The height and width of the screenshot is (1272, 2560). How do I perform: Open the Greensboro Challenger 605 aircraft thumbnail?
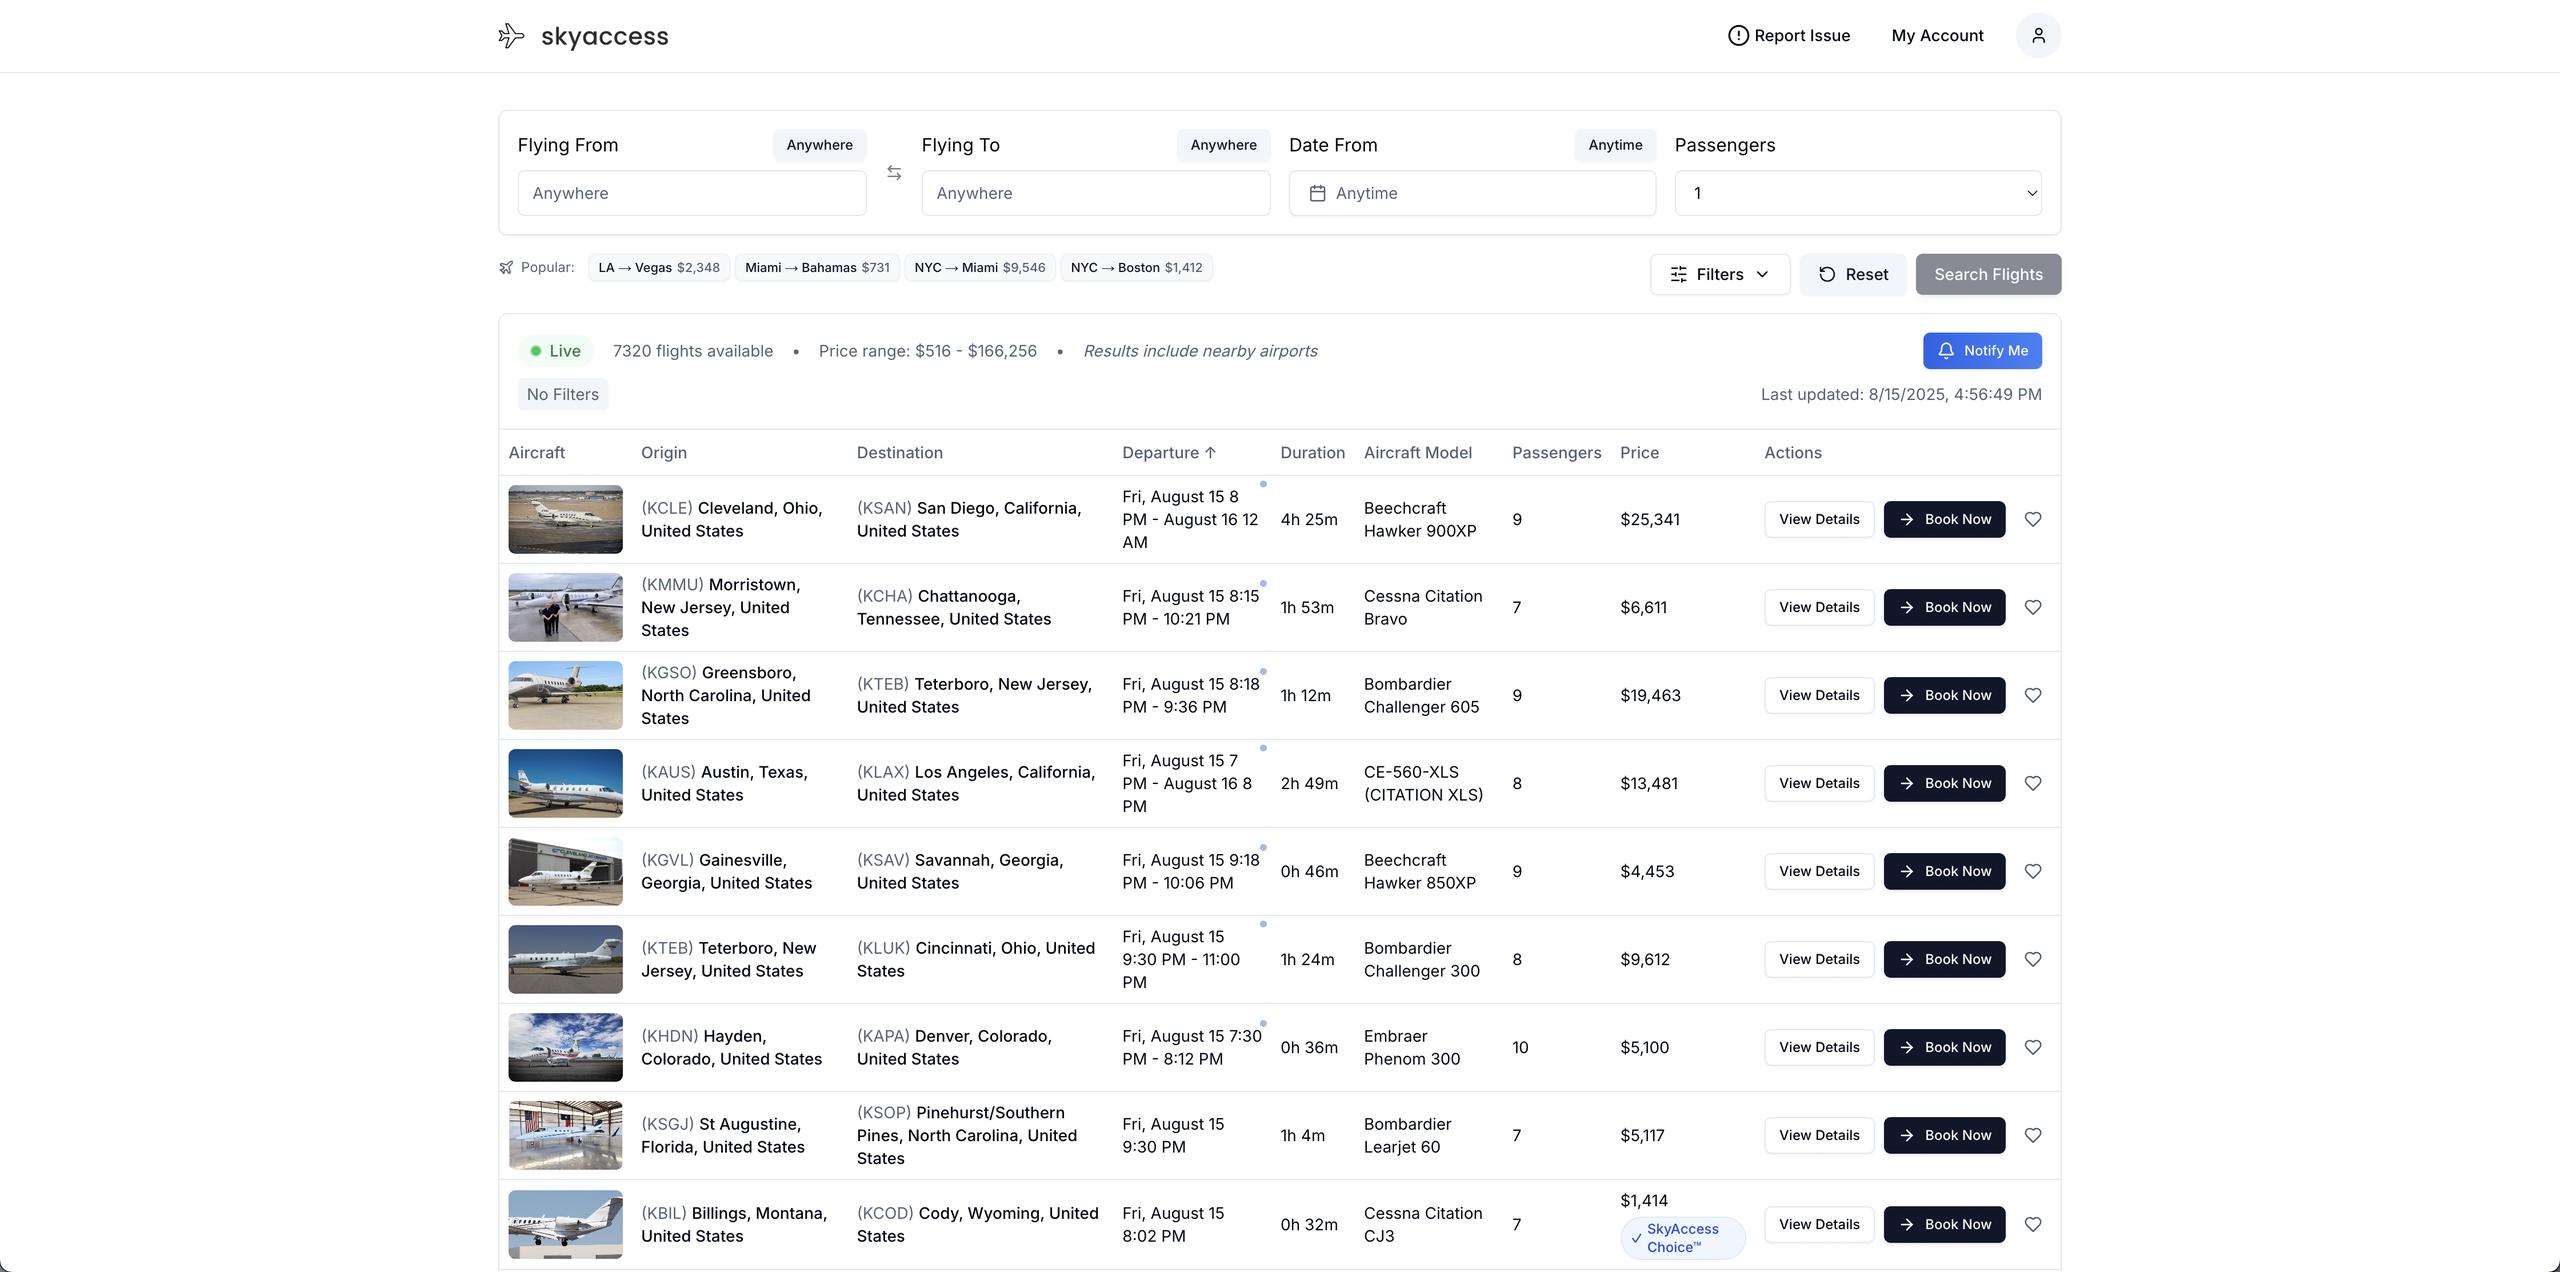(x=565, y=695)
